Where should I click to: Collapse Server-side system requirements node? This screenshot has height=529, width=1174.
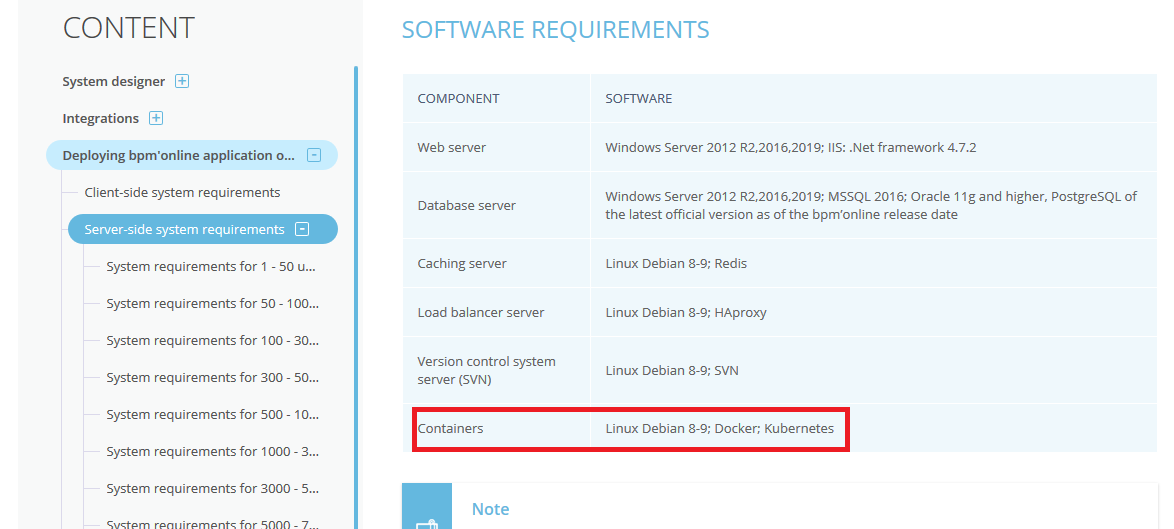302,229
